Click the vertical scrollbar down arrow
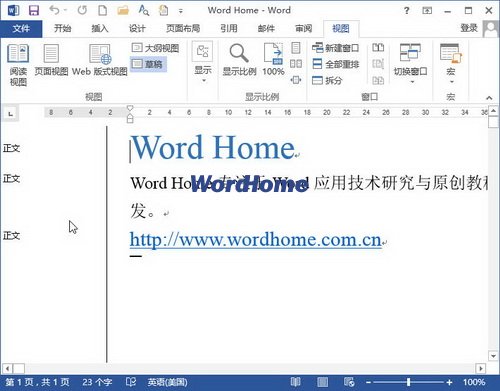 pyautogui.click(x=494, y=356)
